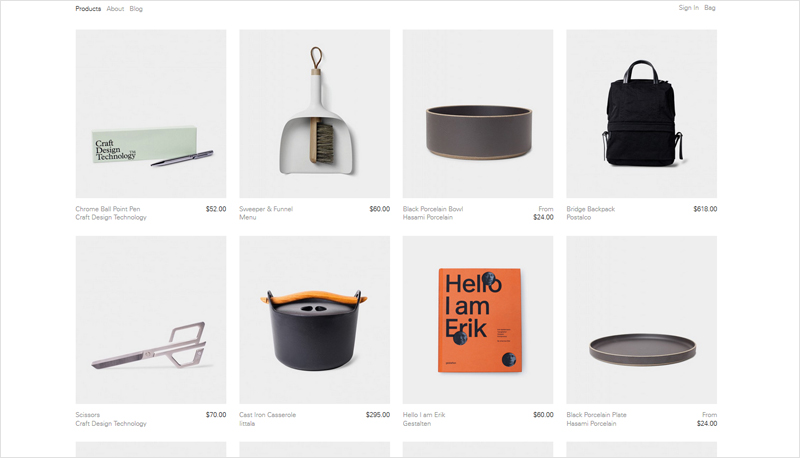
Task: Click the Black Porcelain Bowl title
Action: [433, 209]
